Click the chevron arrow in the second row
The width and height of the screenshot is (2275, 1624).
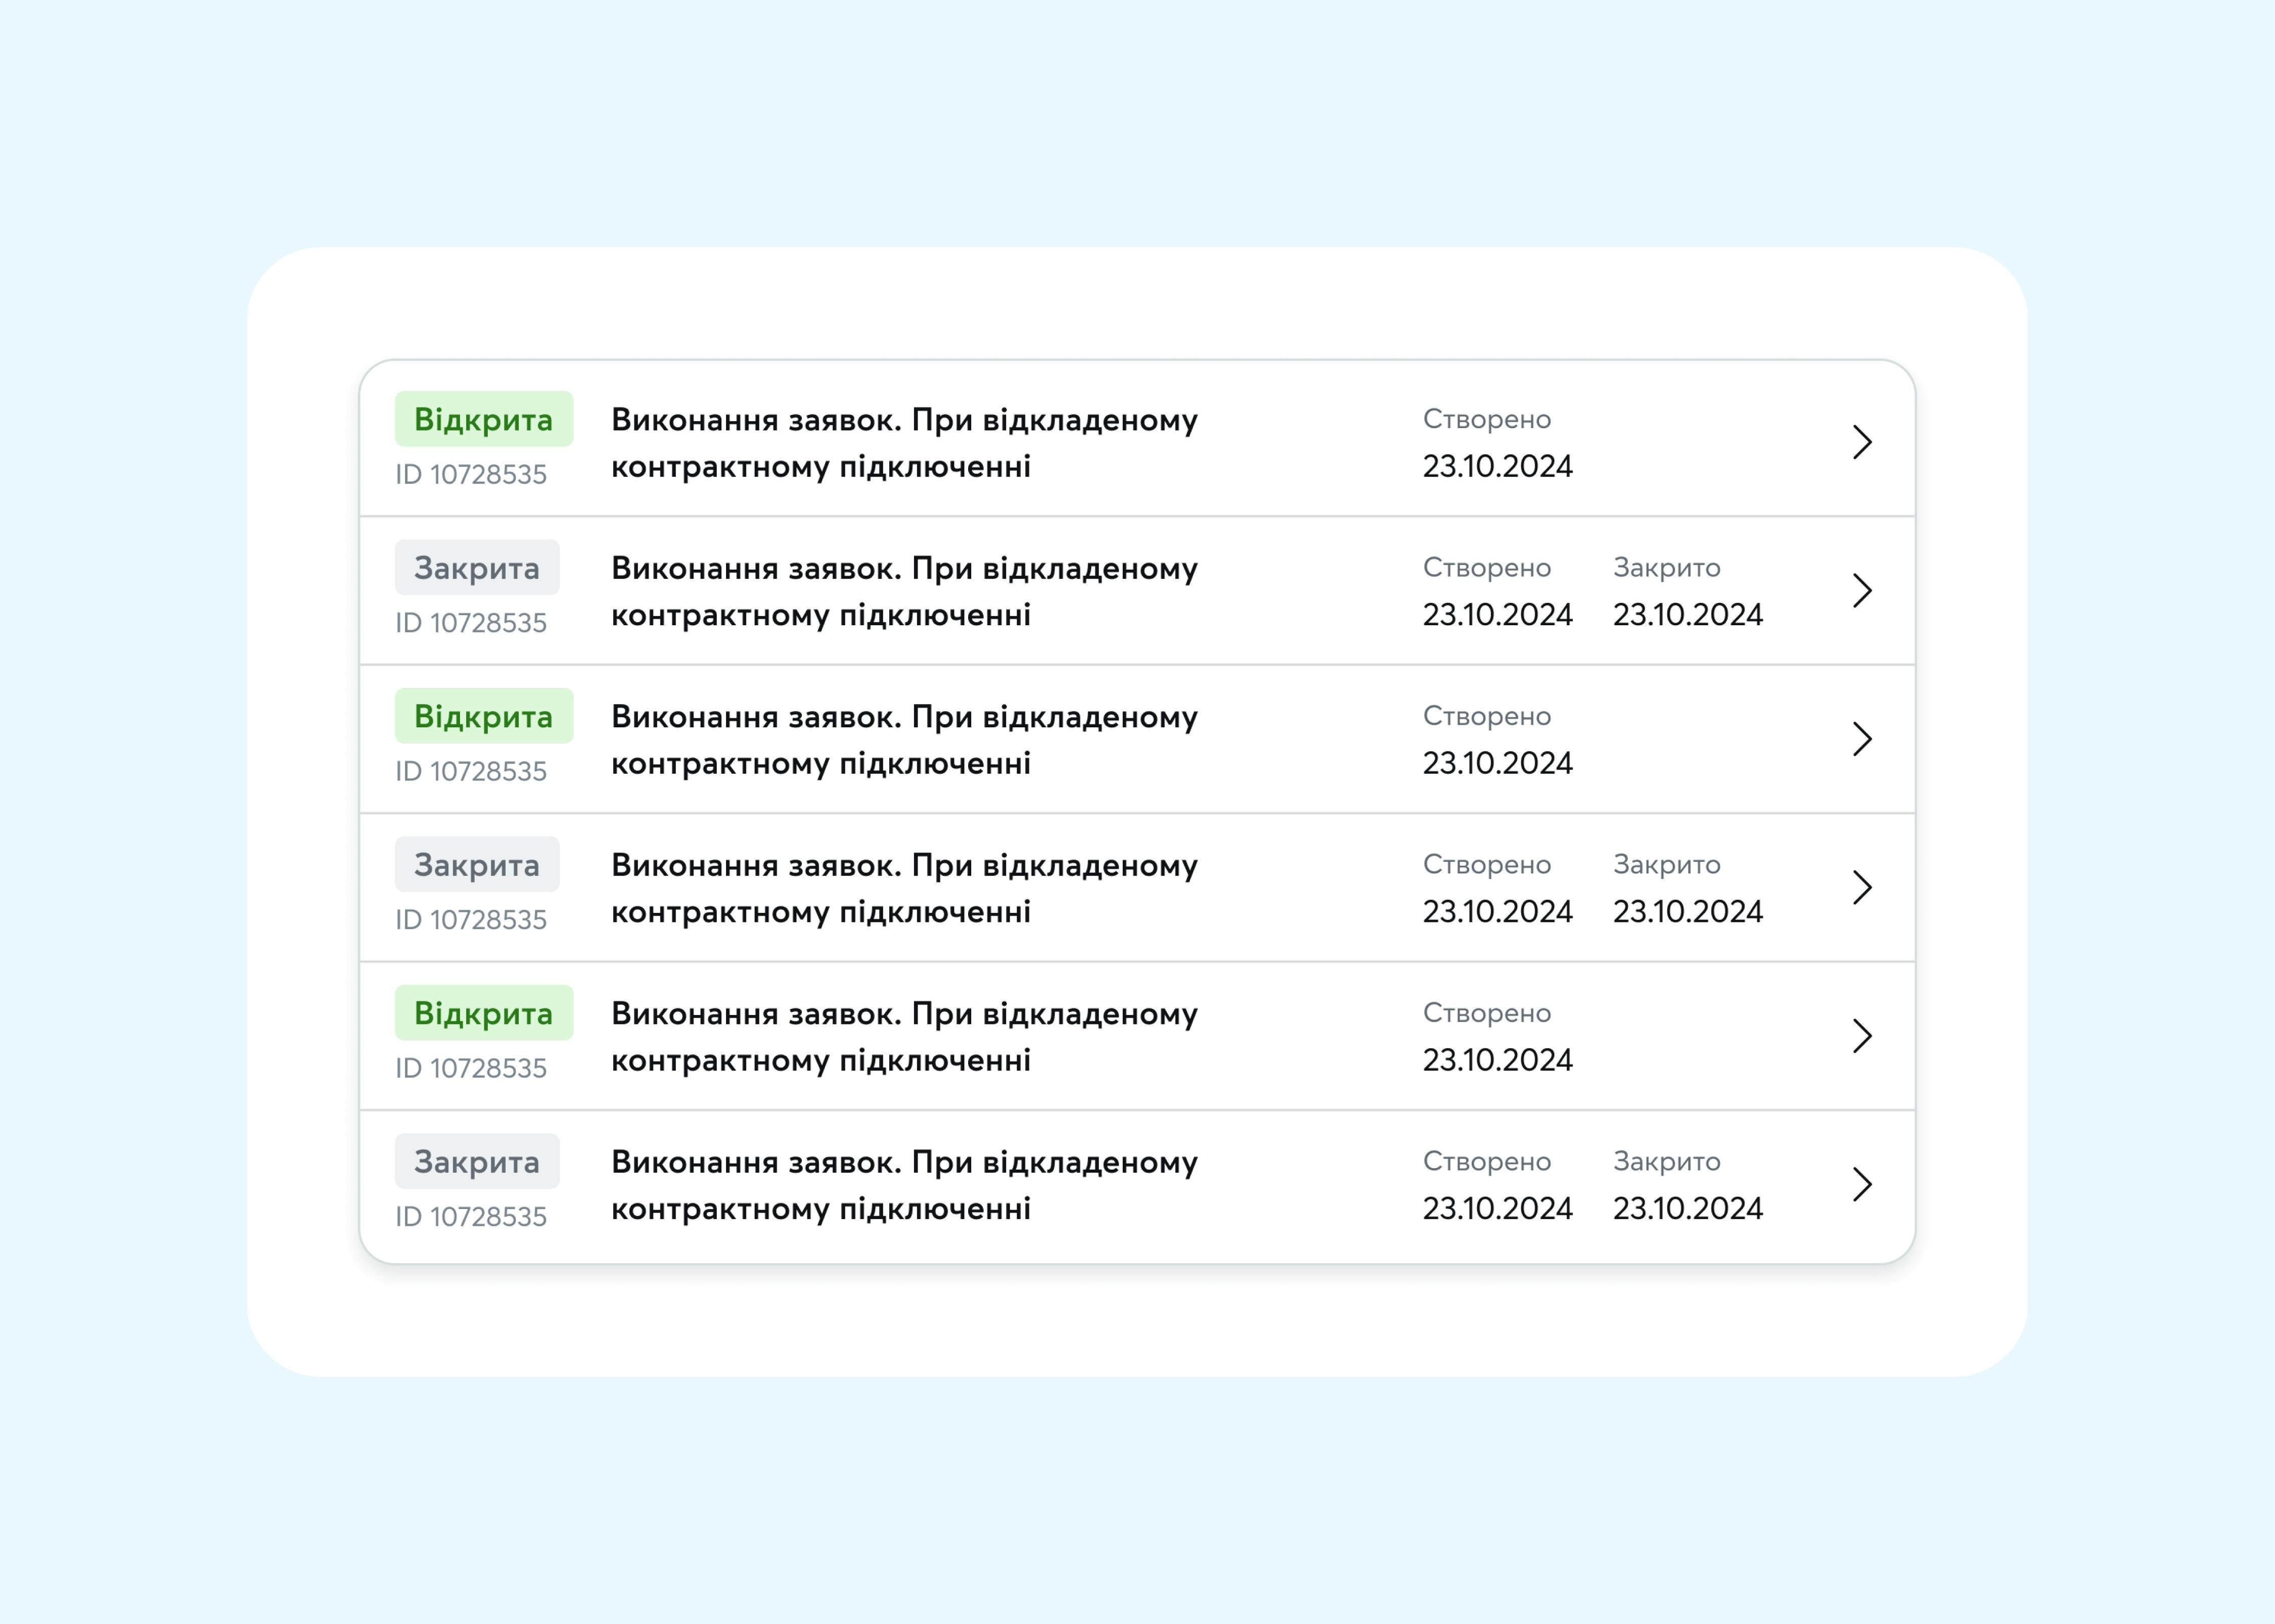pyautogui.click(x=1861, y=590)
